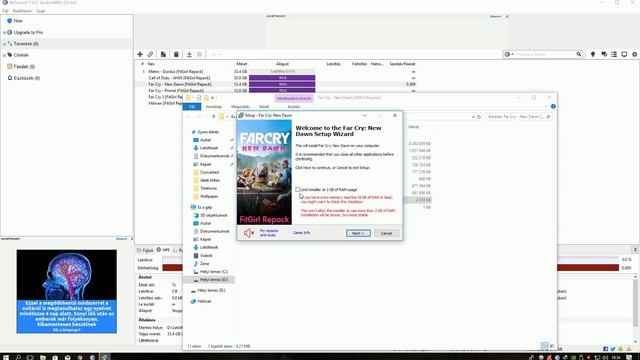Click Game Info link in setup wizard
The height and width of the screenshot is (360, 640).
click(302, 233)
